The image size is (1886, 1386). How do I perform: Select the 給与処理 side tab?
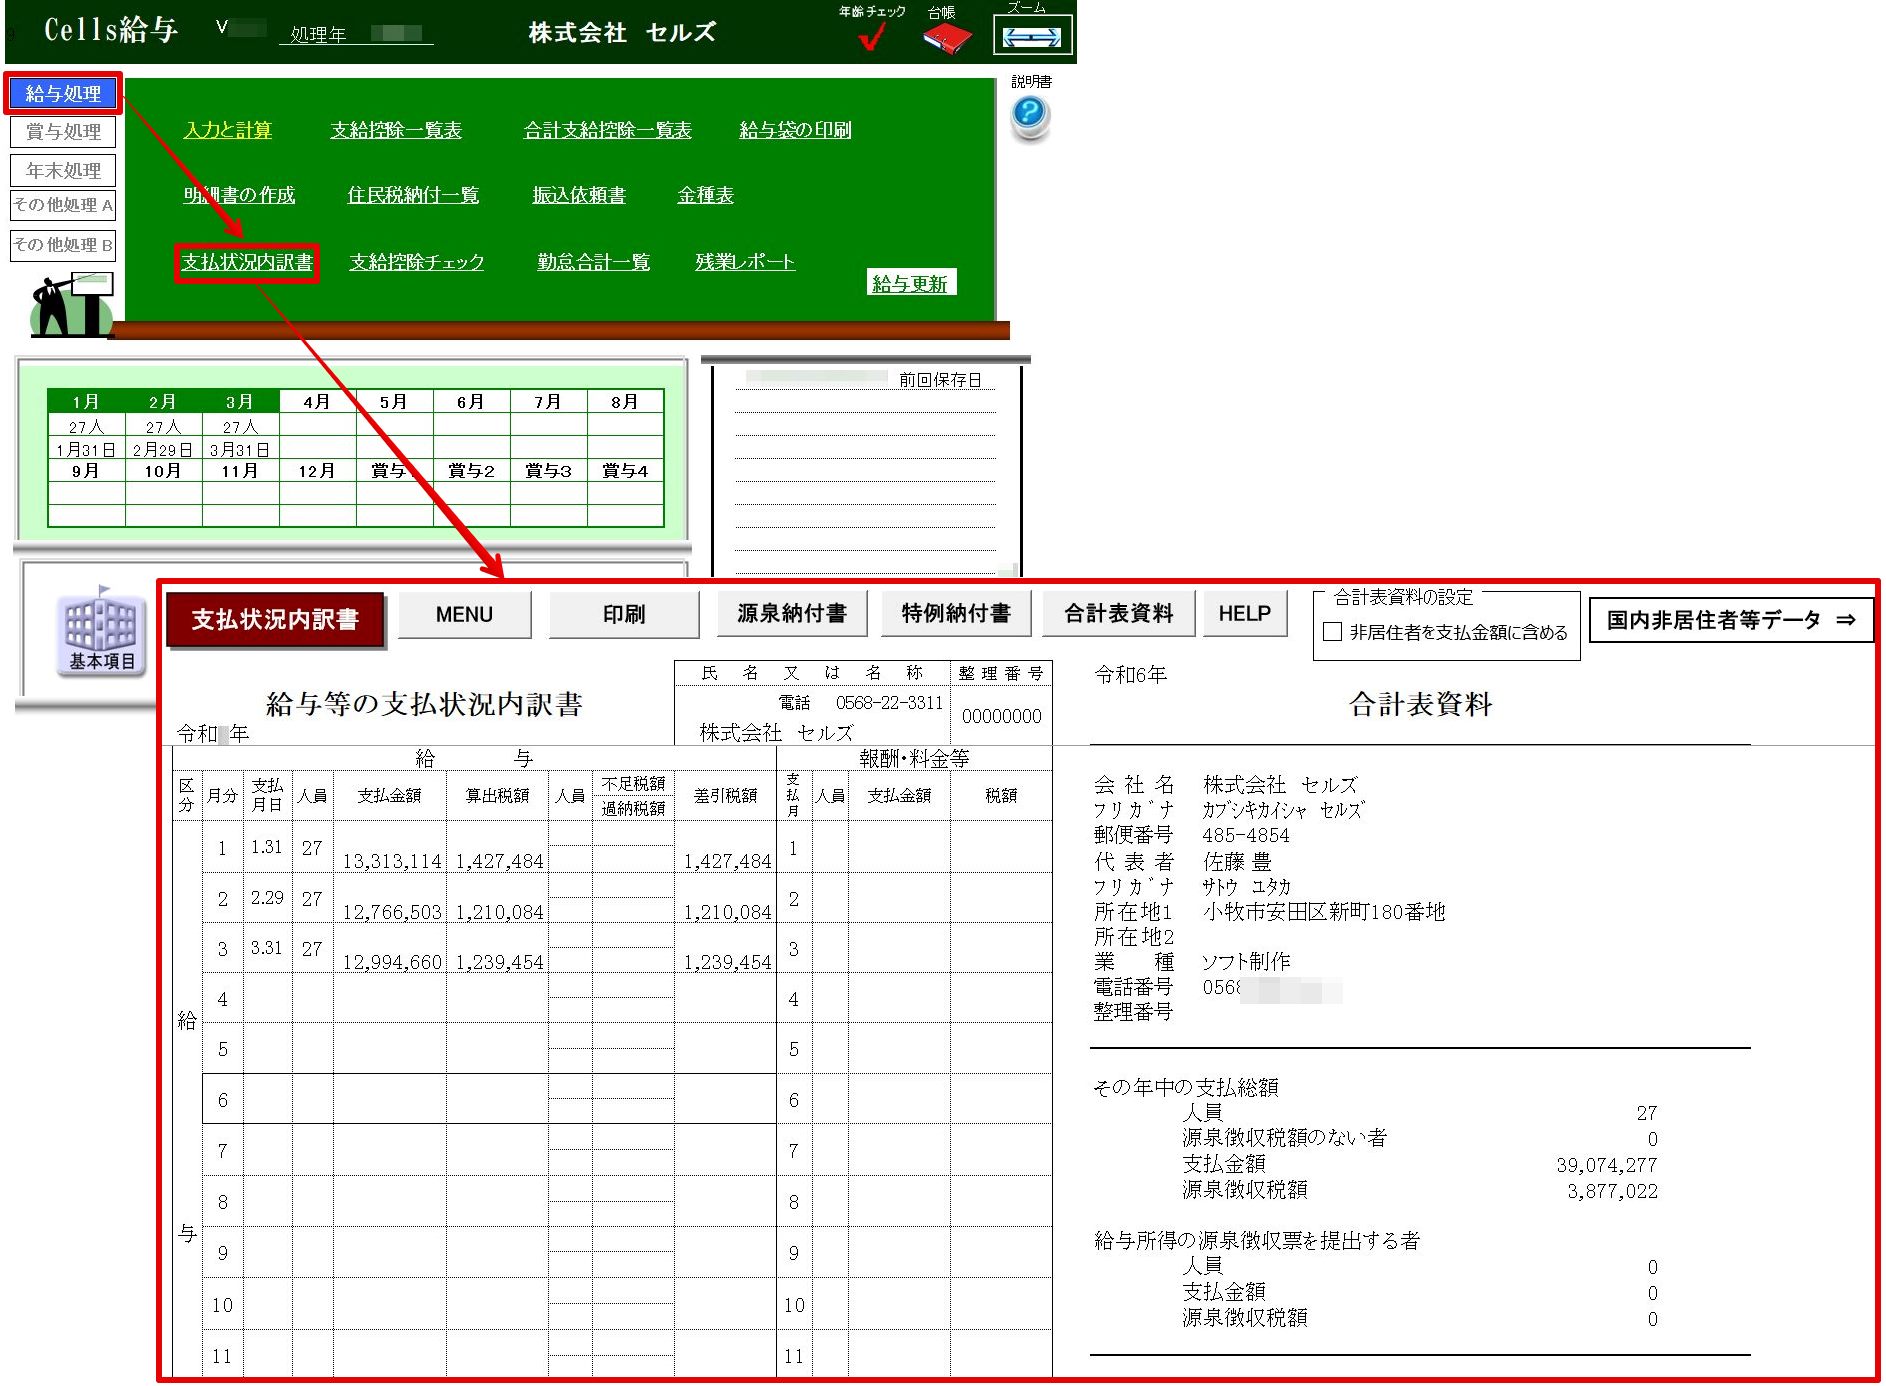pyautogui.click(x=63, y=94)
